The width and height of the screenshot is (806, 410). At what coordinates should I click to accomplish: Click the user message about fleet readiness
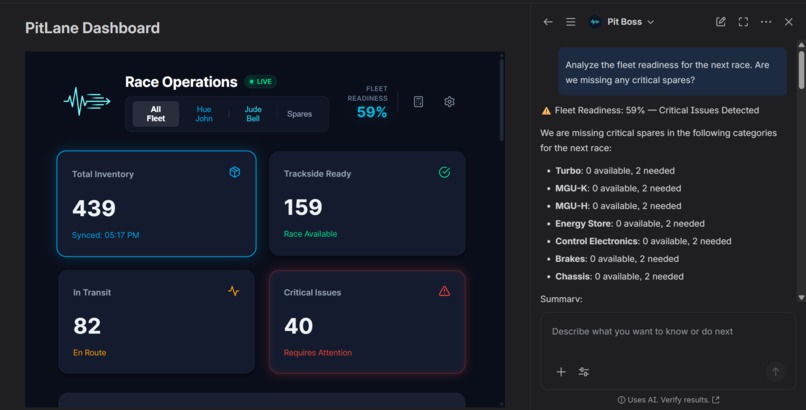[x=672, y=72]
